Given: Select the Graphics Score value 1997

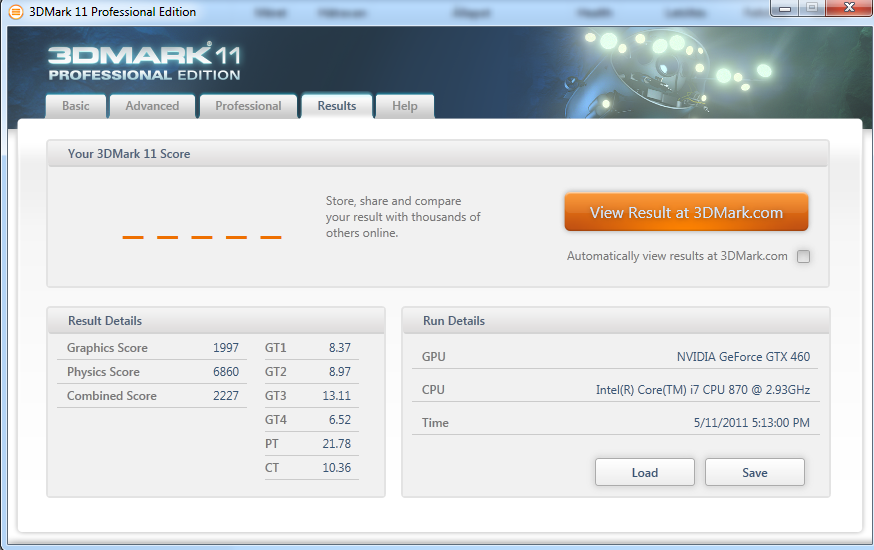Looking at the screenshot, I should point(226,348).
